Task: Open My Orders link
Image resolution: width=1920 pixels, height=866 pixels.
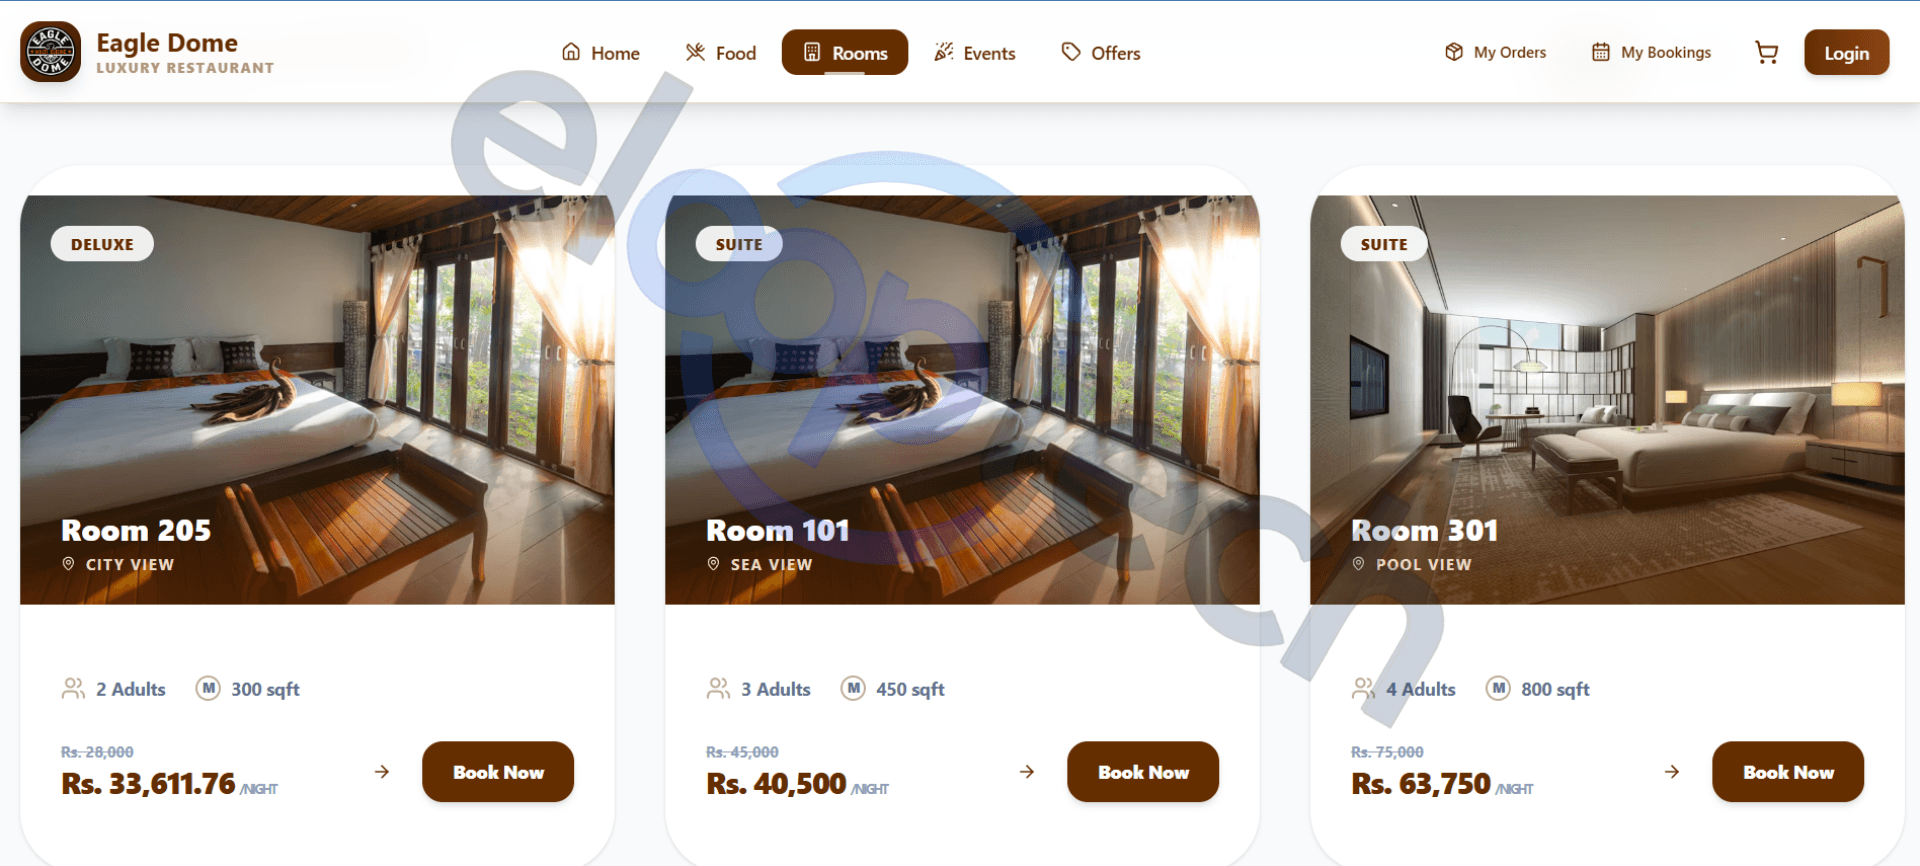Action: [x=1495, y=53]
